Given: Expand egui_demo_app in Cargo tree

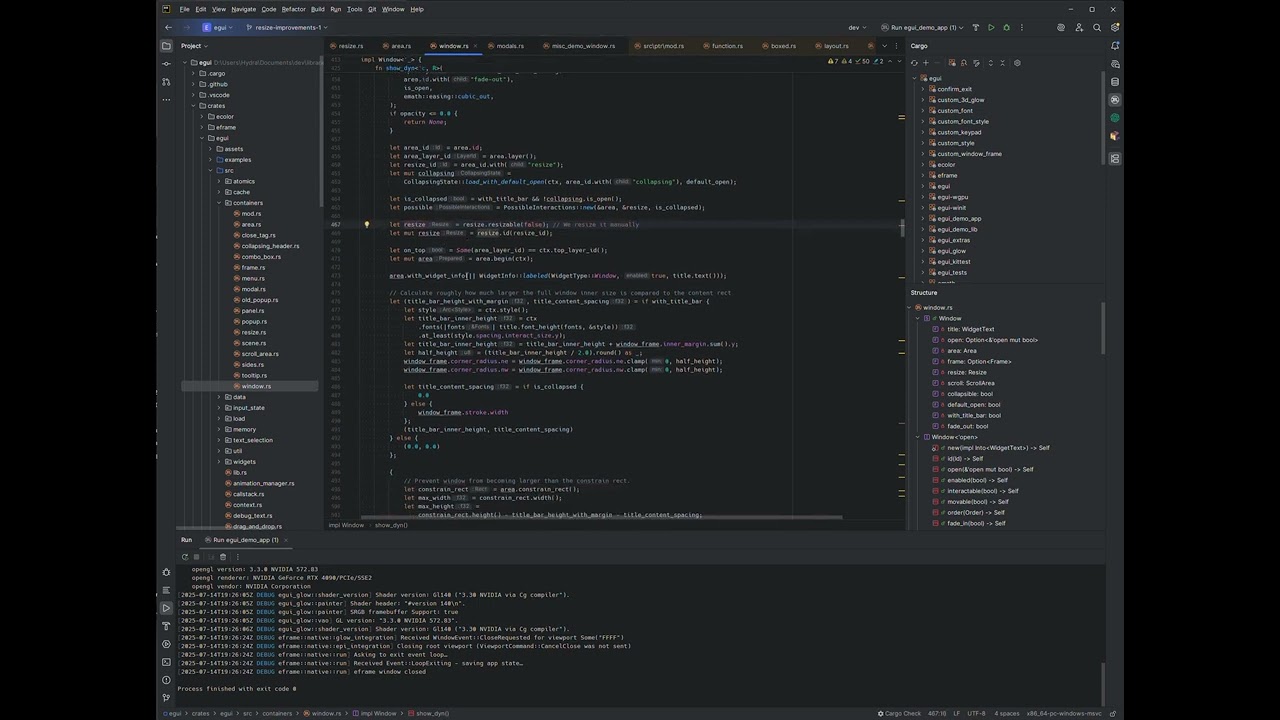Looking at the screenshot, I should click(923, 219).
